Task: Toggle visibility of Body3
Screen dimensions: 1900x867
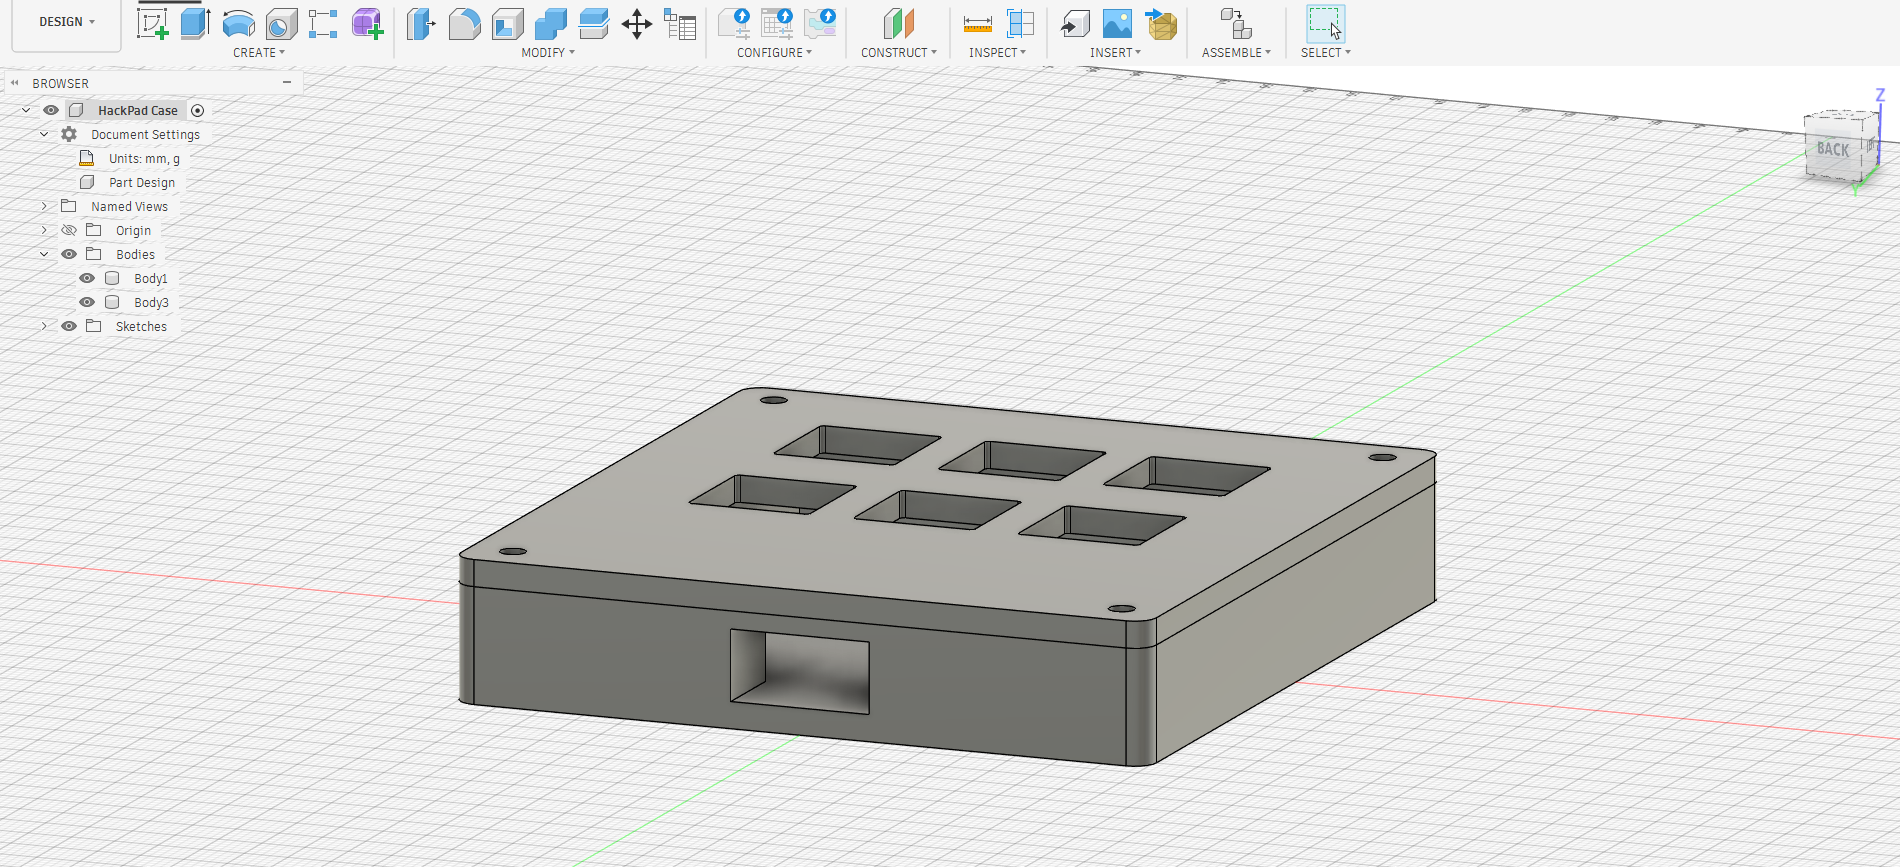Action: click(87, 302)
